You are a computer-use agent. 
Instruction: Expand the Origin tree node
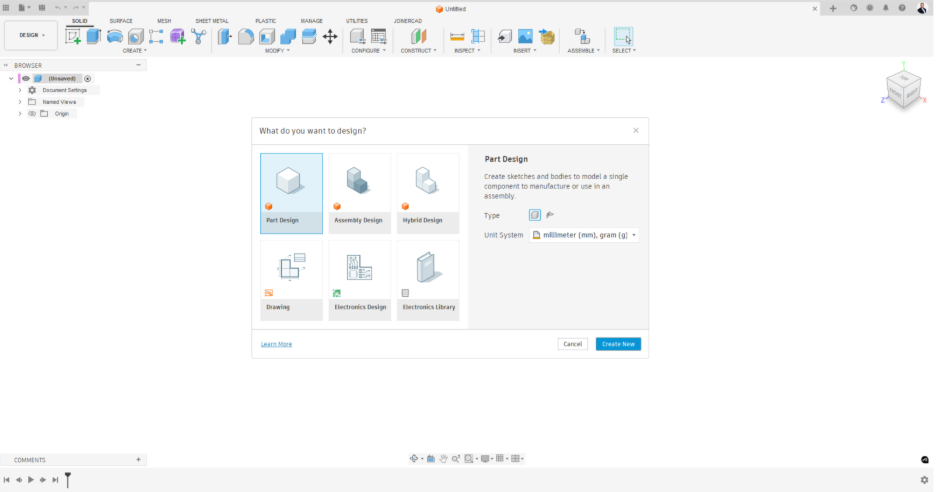tap(20, 113)
